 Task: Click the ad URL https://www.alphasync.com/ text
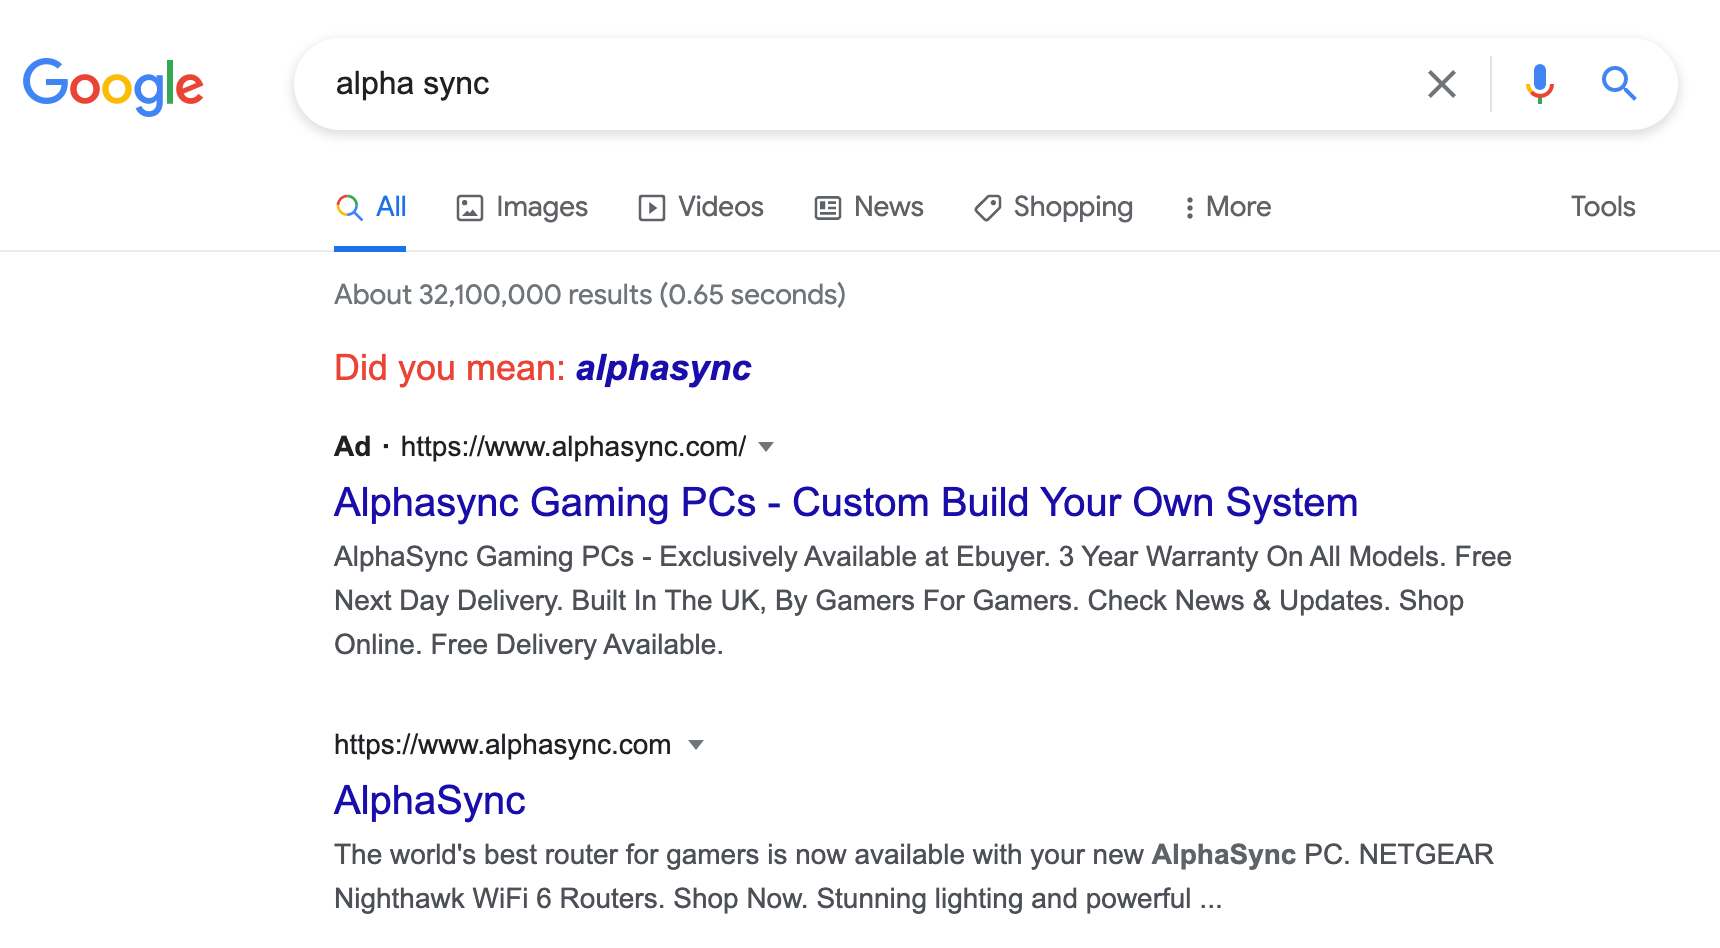tap(573, 447)
